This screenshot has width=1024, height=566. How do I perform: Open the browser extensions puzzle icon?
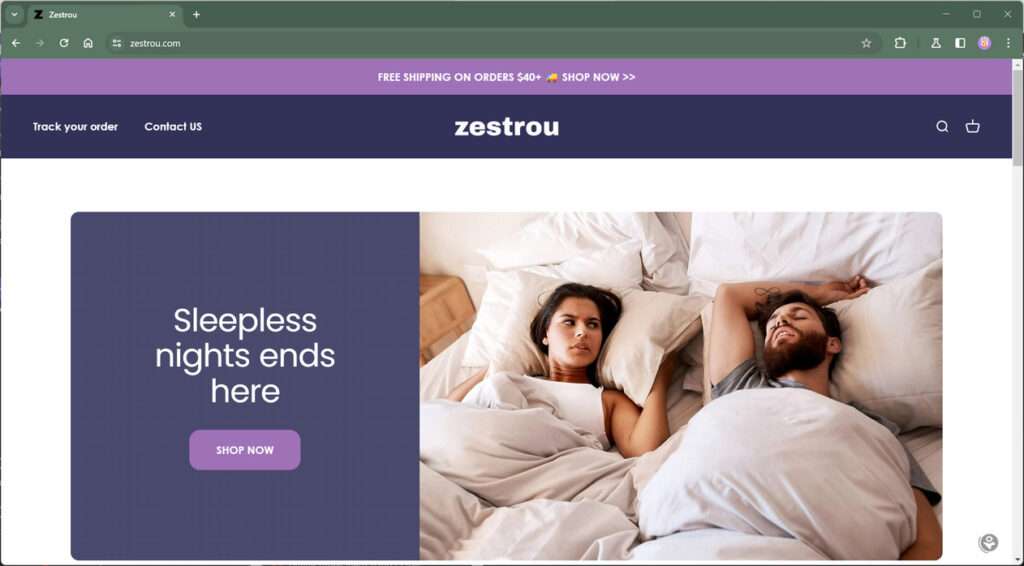point(900,43)
